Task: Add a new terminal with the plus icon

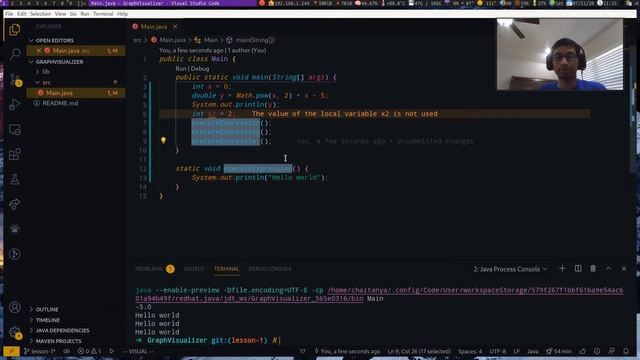Action: (x=562, y=268)
